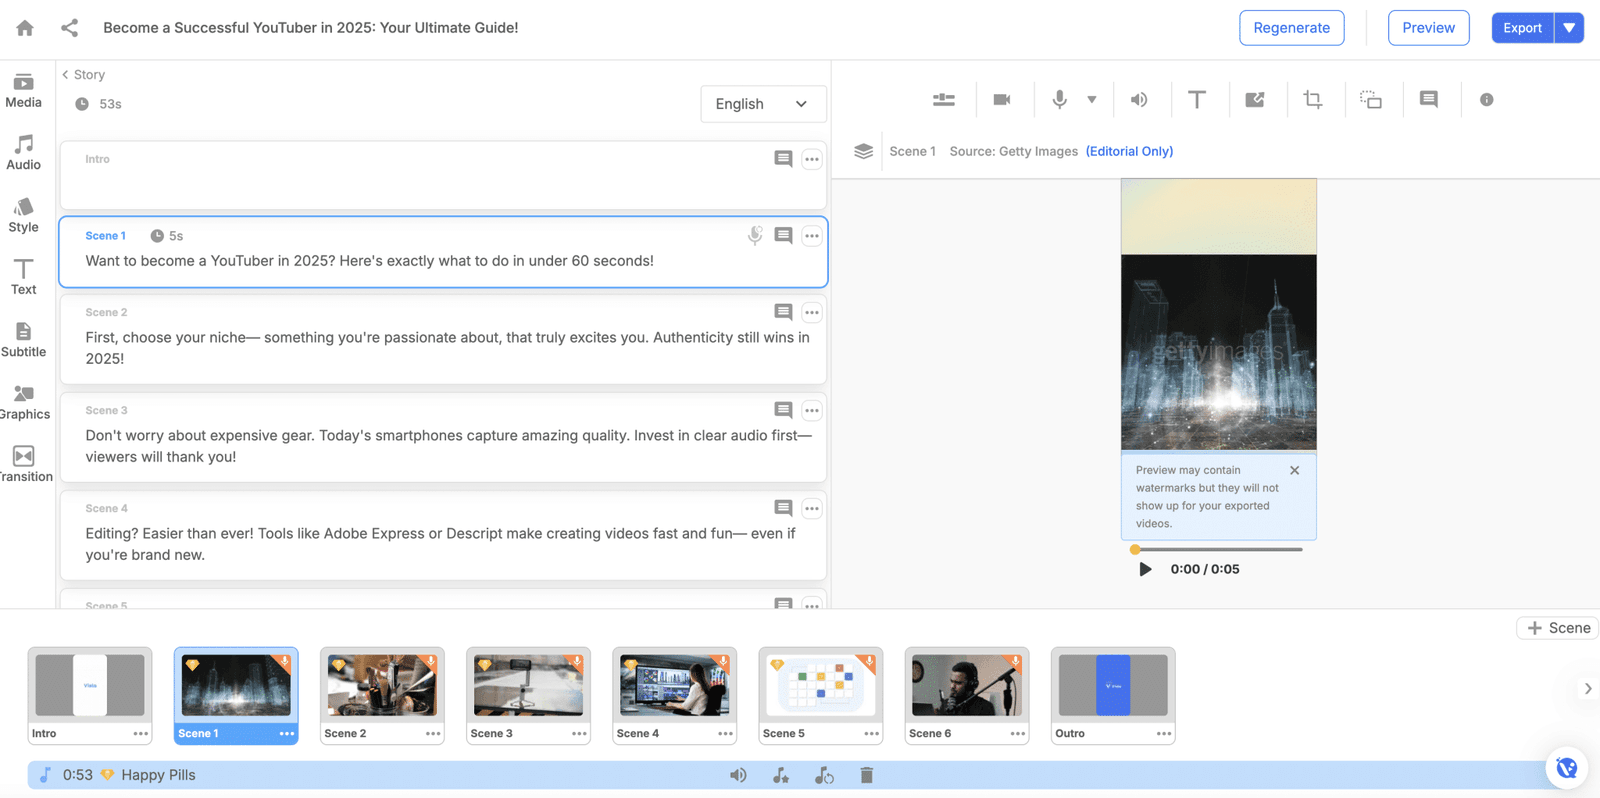Click the video camera icon in toolbar

[x=1001, y=99]
